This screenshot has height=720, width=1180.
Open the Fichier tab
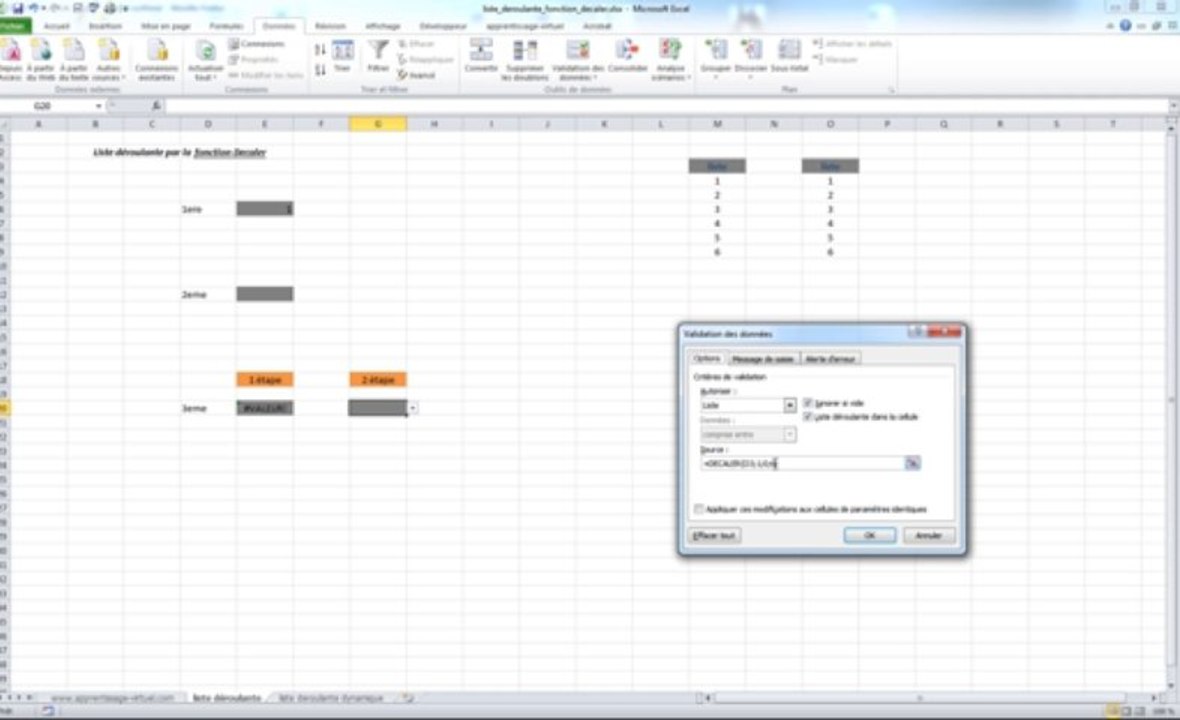(14, 26)
